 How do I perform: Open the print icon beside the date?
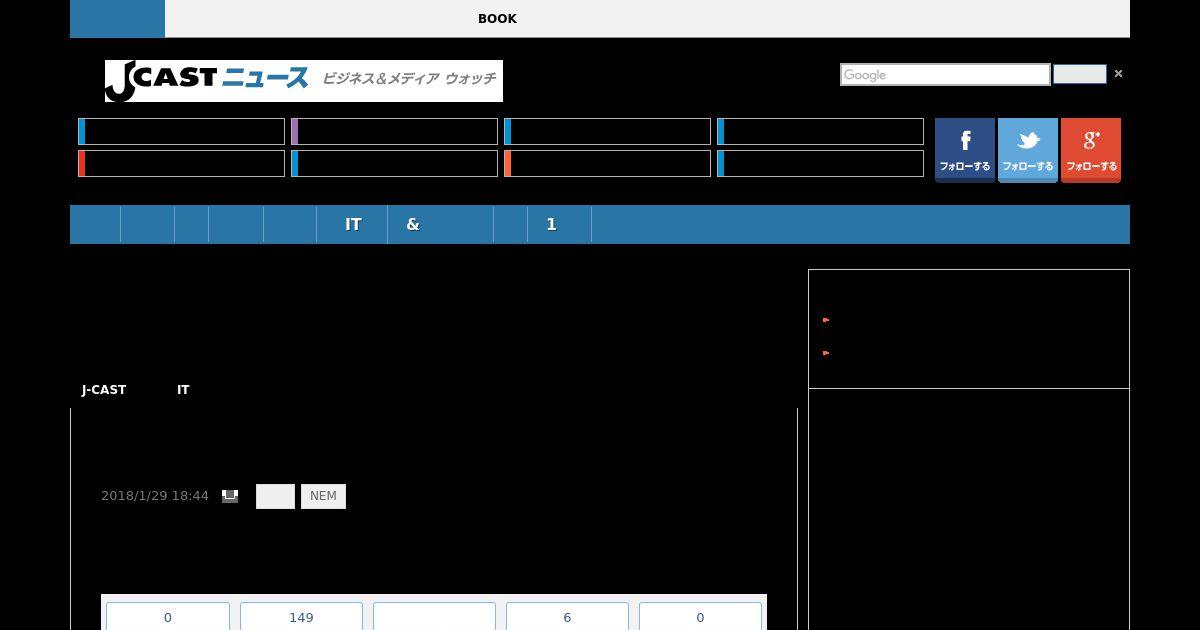[x=230, y=496]
